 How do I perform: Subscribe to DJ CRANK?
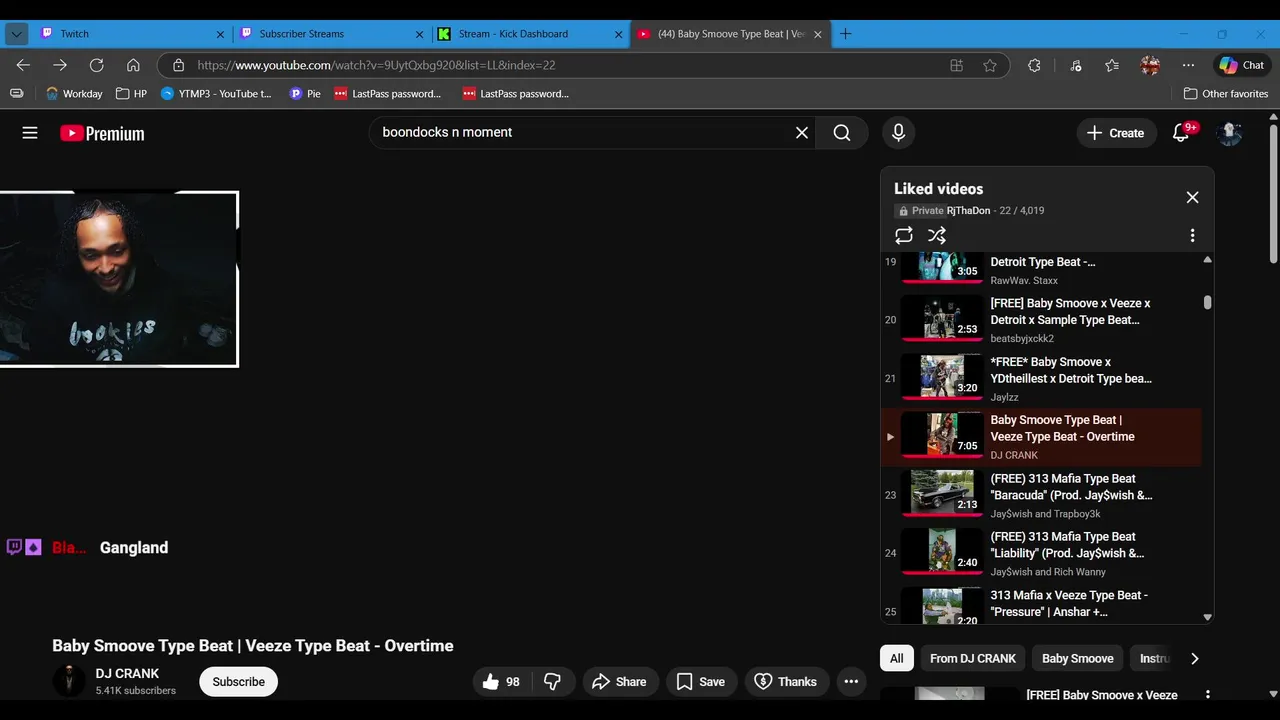pos(238,682)
